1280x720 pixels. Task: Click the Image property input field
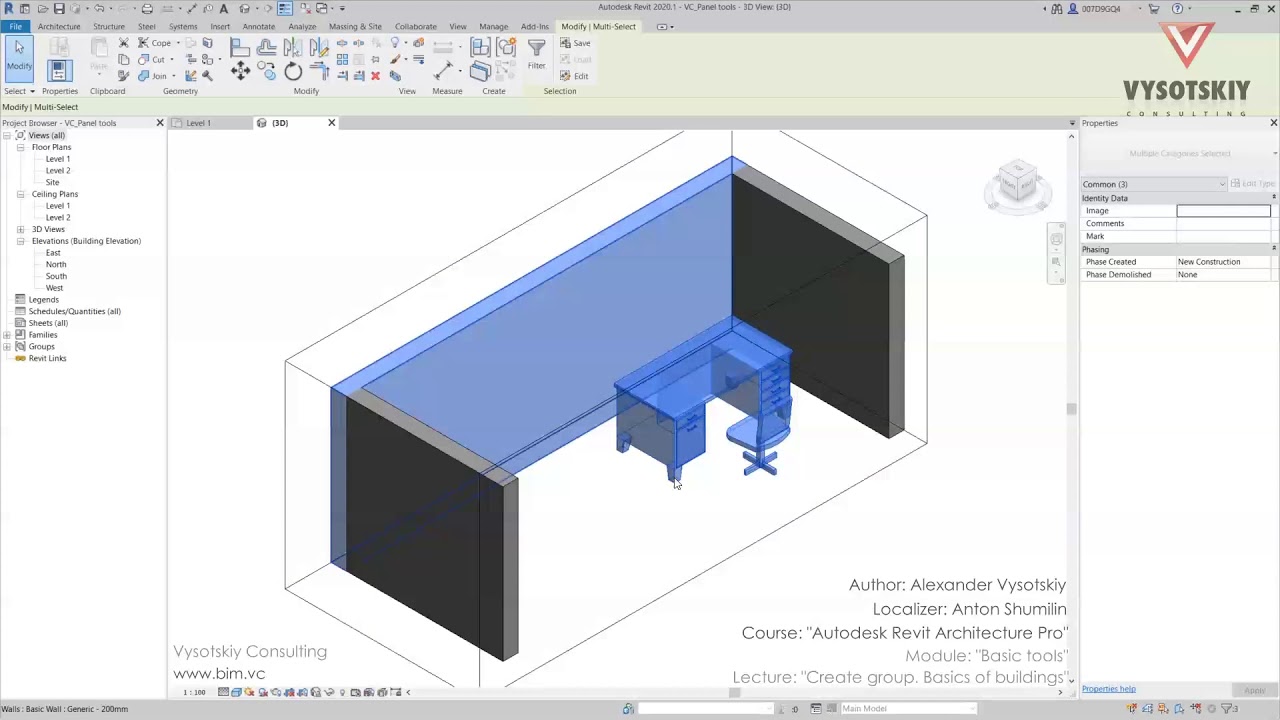click(1223, 211)
